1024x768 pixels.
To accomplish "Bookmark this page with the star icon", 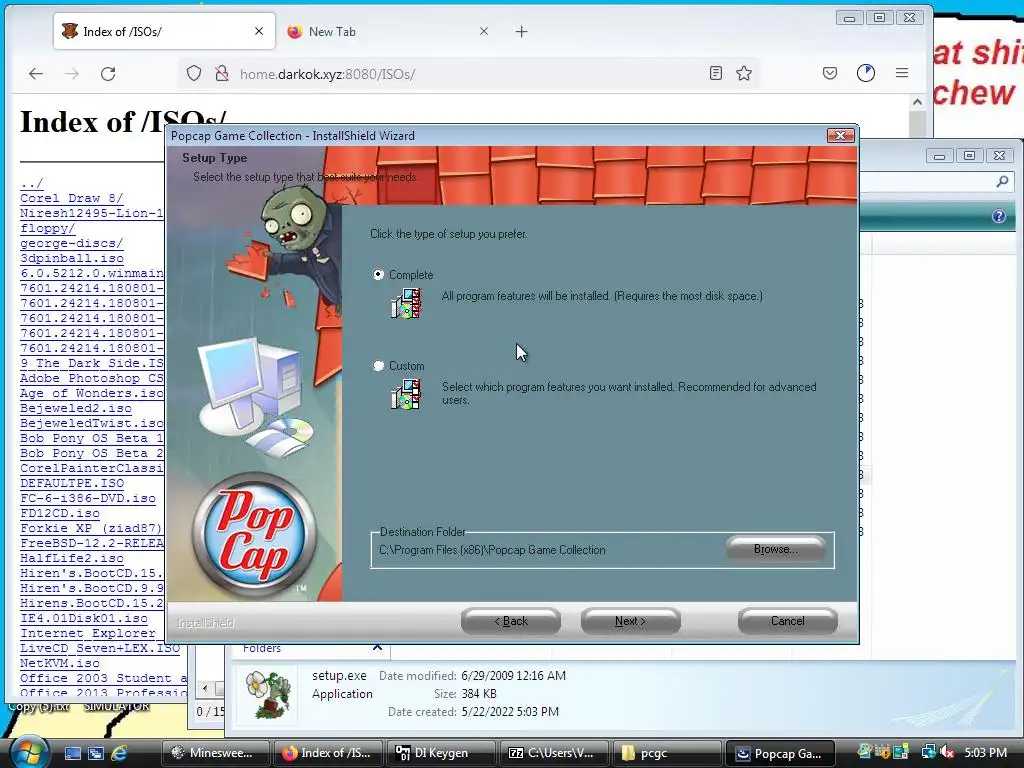I will tap(744, 73).
